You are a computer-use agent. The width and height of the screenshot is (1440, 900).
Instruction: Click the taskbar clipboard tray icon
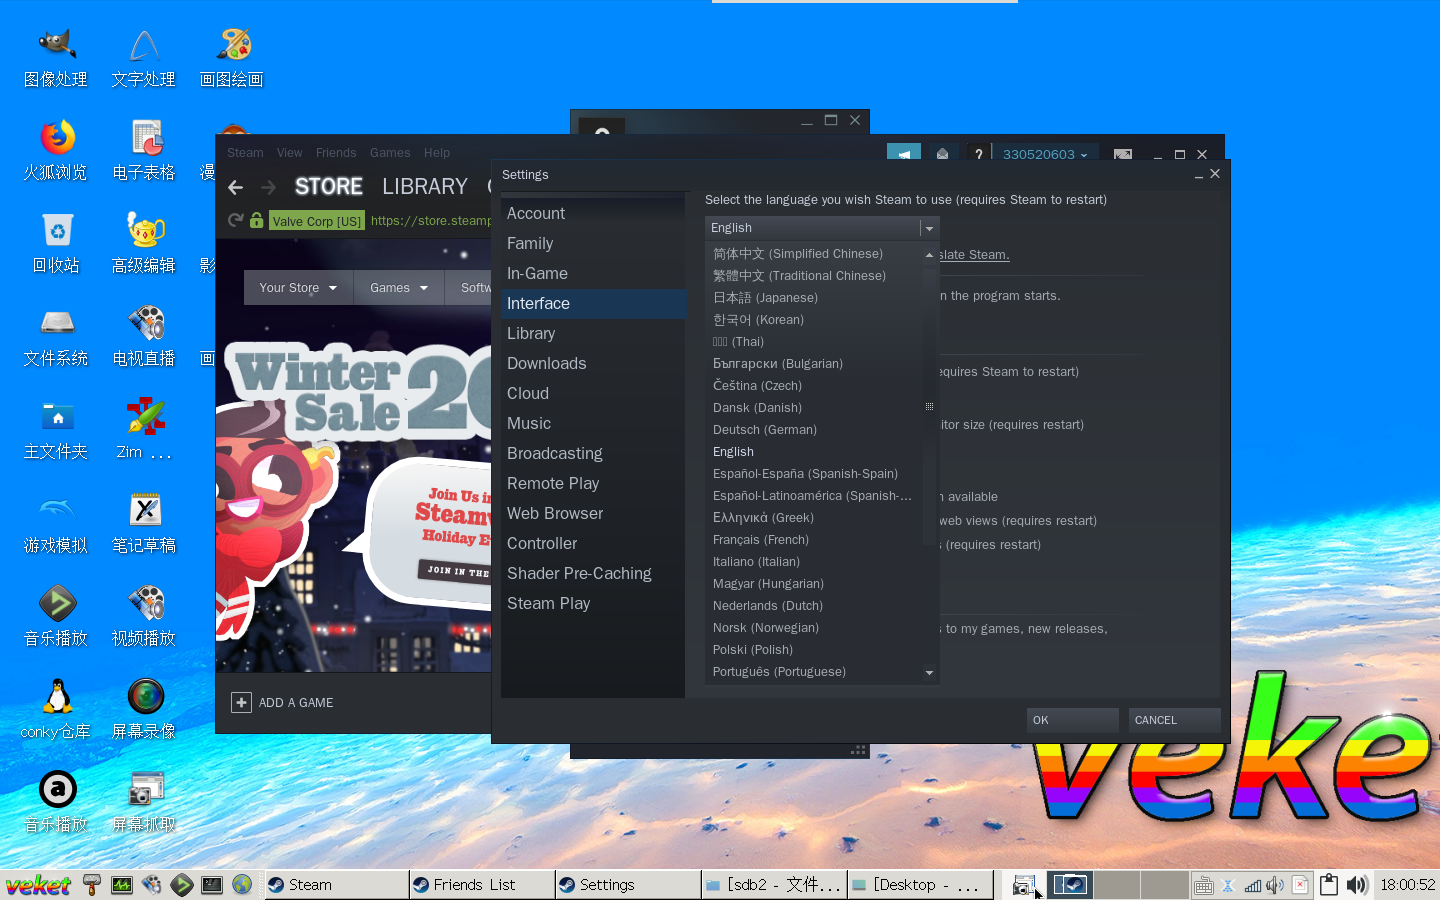pyautogui.click(x=1328, y=885)
